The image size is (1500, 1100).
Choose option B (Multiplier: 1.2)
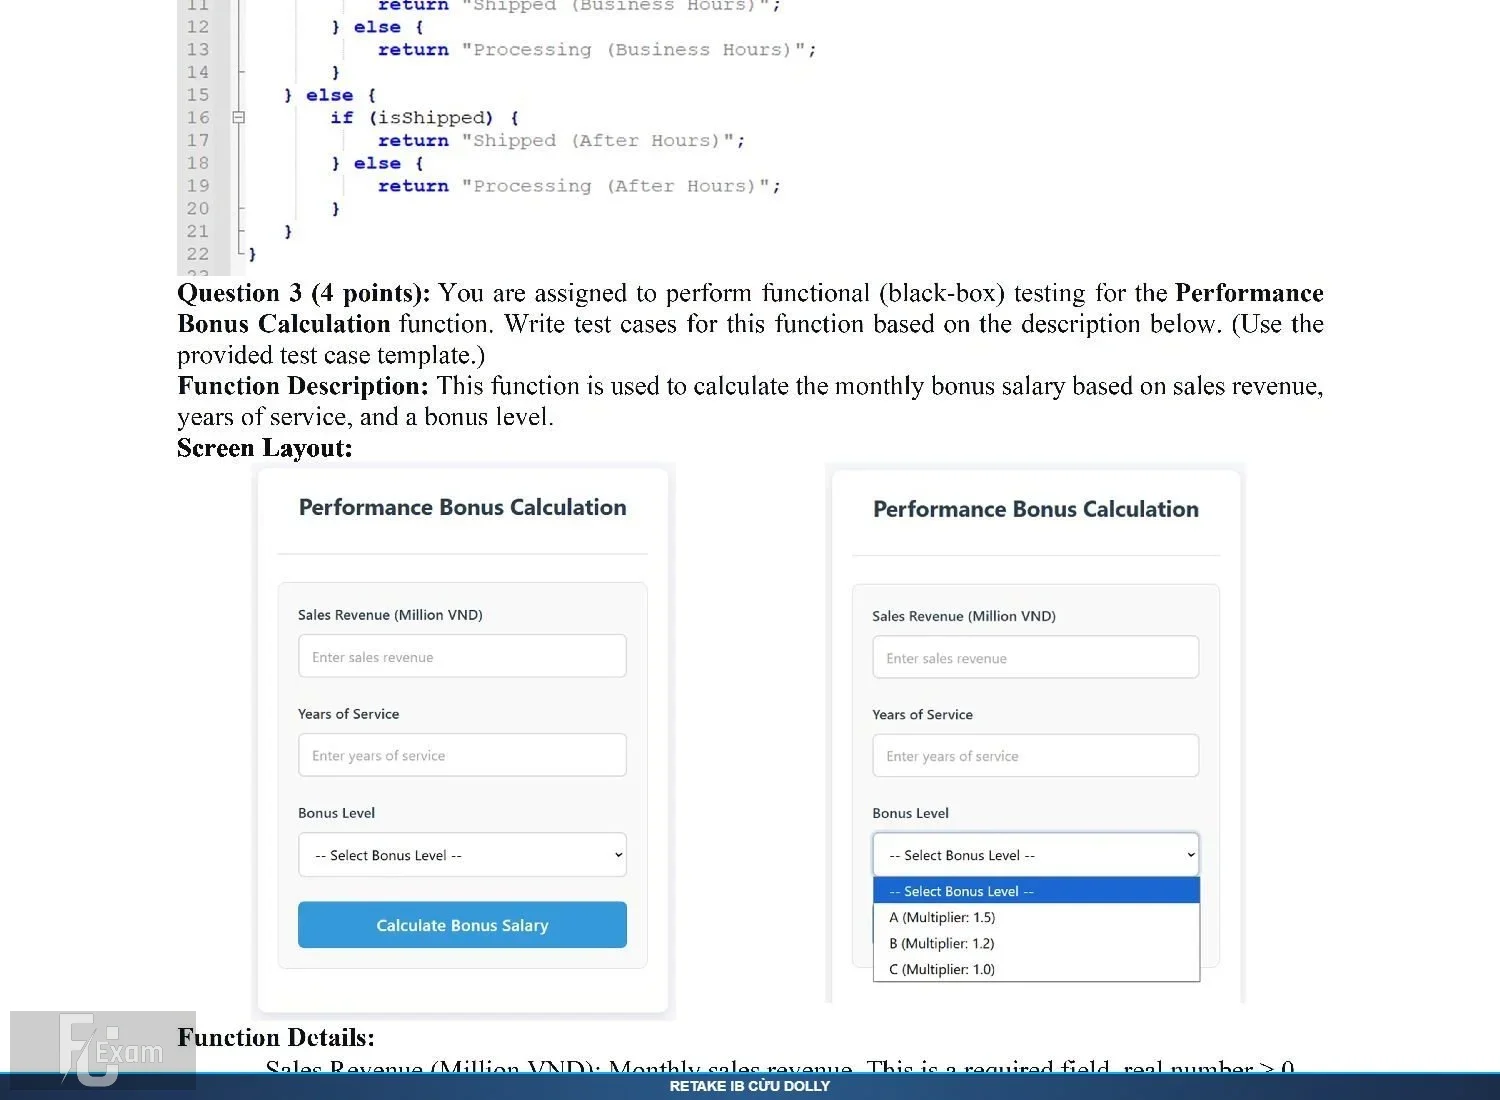tap(1036, 943)
